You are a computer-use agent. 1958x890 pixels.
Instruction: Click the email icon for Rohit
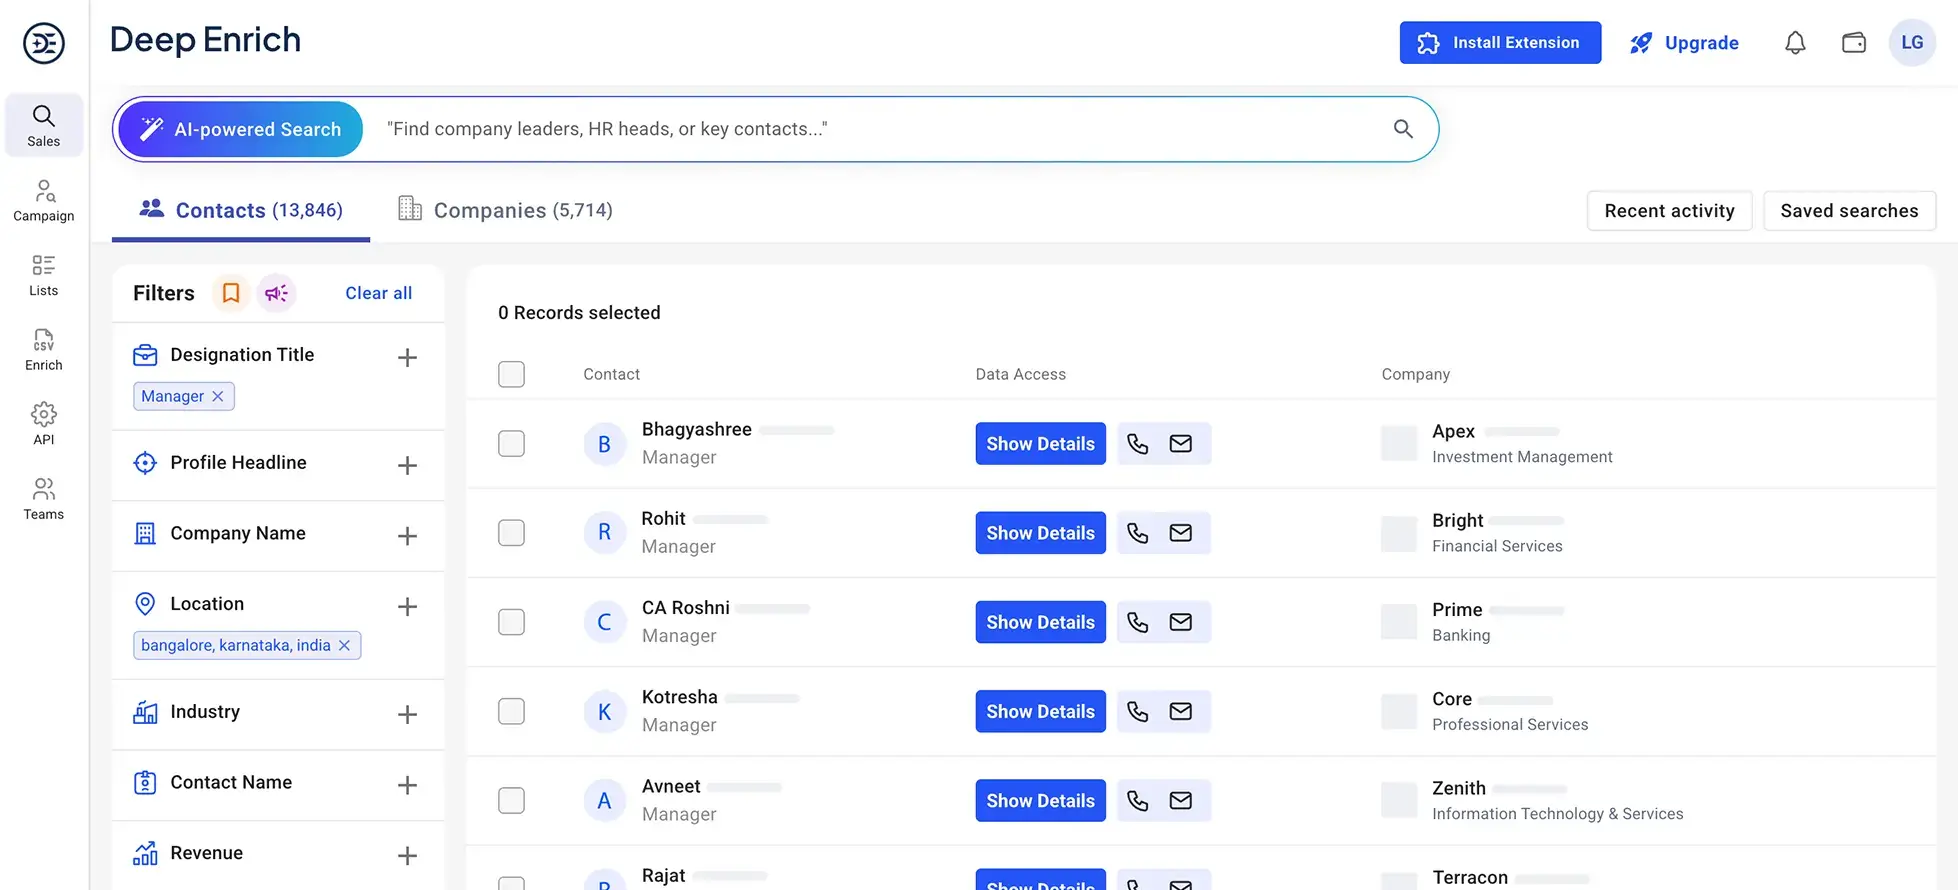pos(1181,533)
